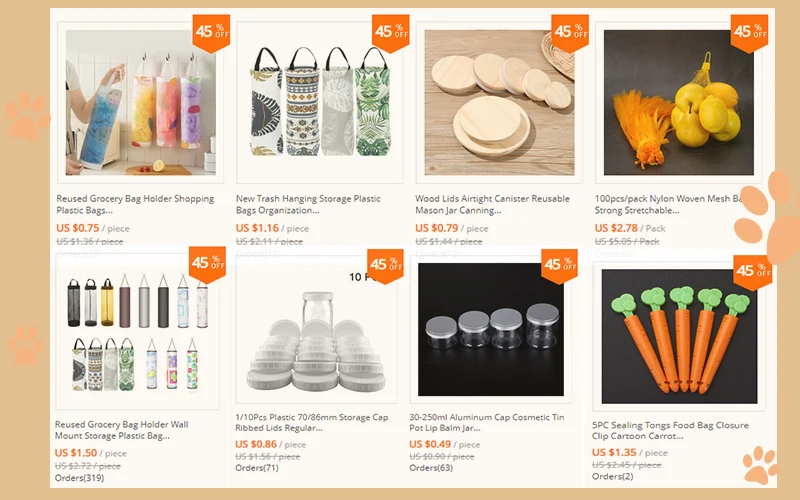The image size is (800, 500).
Task: Open '1/10Pcs Plastic 70/86mm Storage Cap' link
Action: click(x=312, y=422)
